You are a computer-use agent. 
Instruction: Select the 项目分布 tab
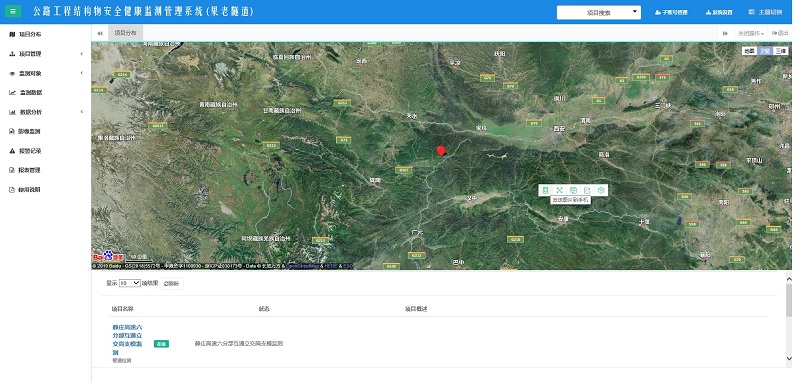[x=126, y=33]
